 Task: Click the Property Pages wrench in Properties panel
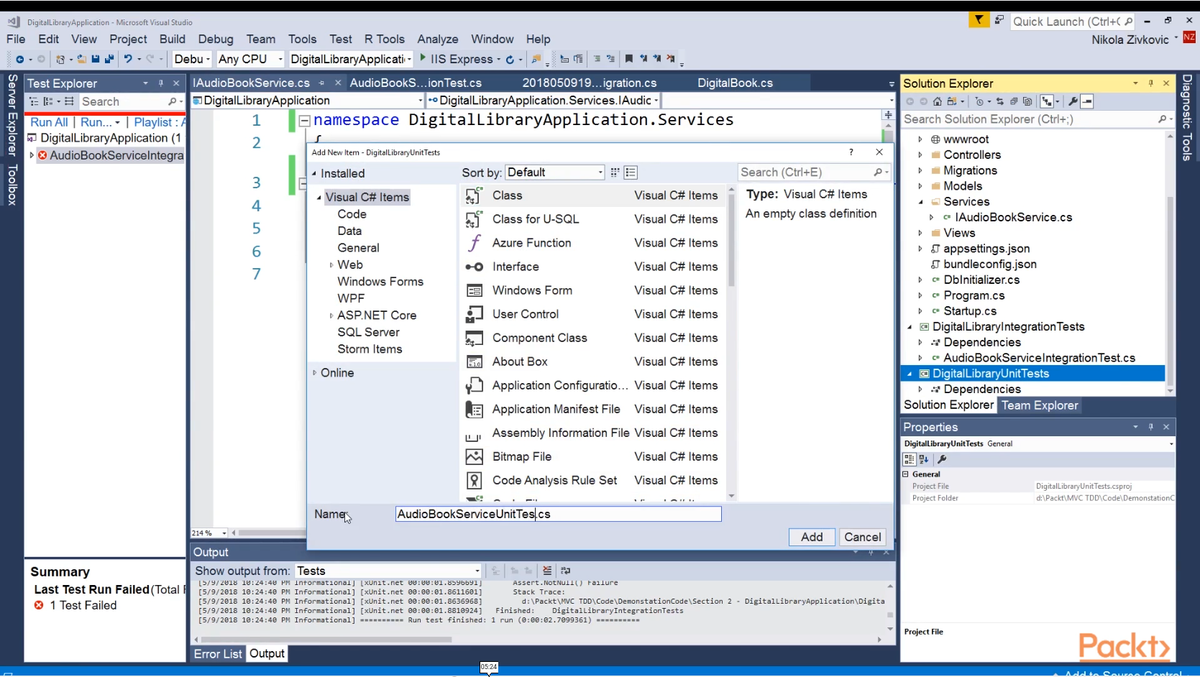pyautogui.click(x=942, y=459)
